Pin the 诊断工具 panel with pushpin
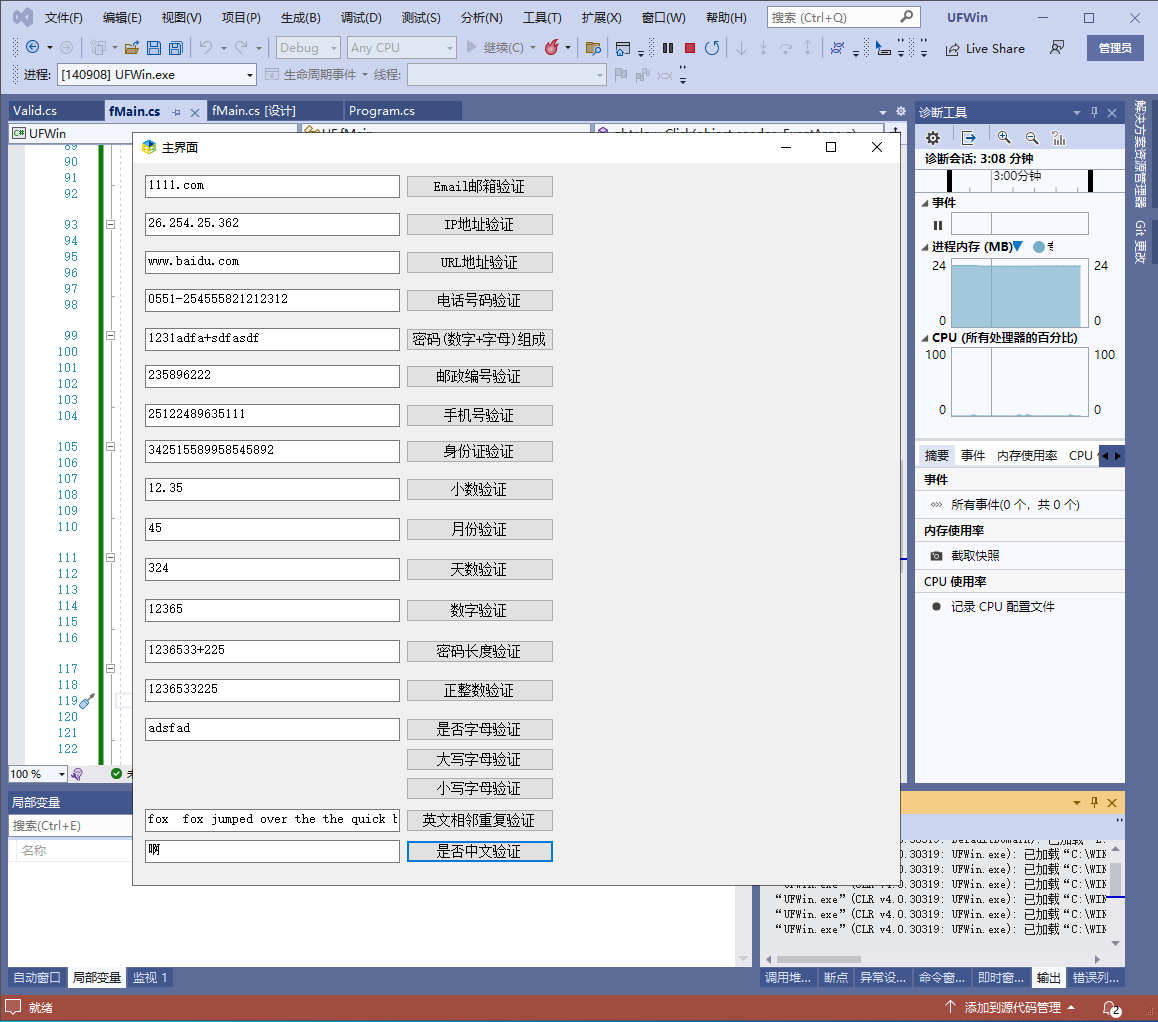 point(1094,112)
